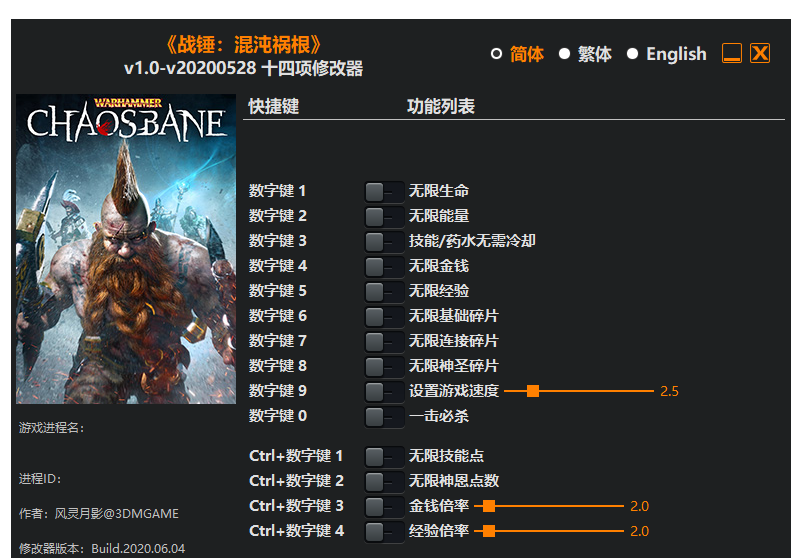The image size is (801, 558).
Task: Click hotkey text 数字键 5
Action: [x=277, y=291]
